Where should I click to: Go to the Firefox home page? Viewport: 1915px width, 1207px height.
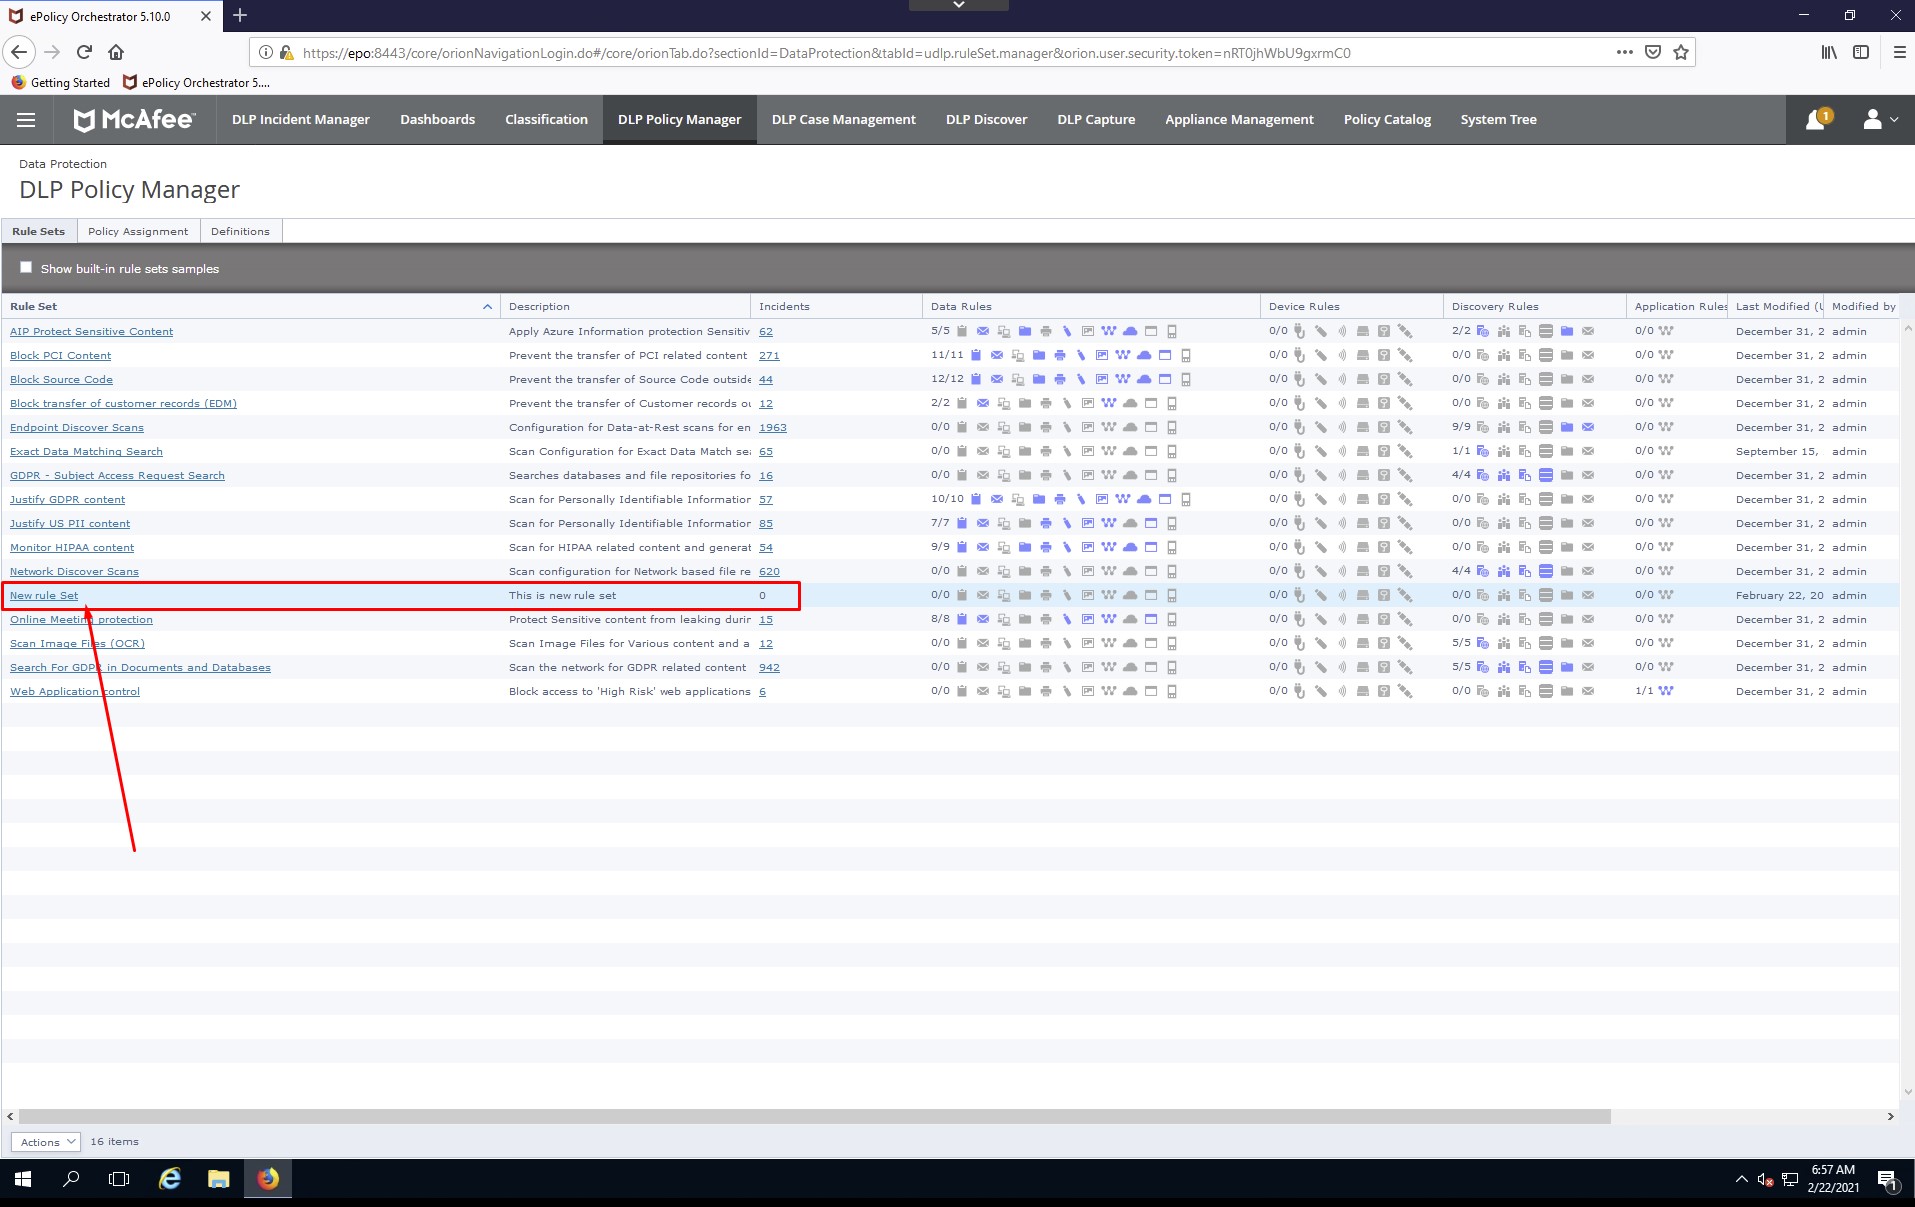point(116,52)
